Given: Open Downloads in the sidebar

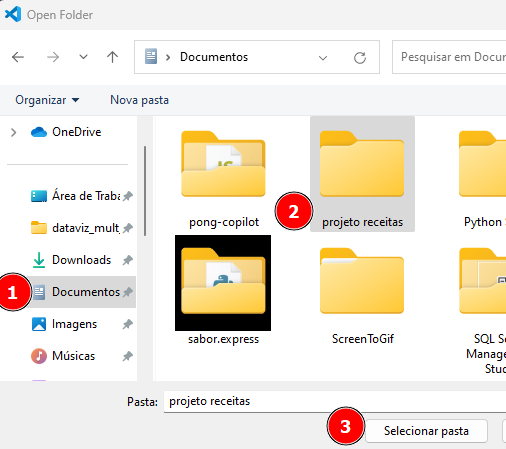Looking at the screenshot, I should pyautogui.click(x=71, y=260).
